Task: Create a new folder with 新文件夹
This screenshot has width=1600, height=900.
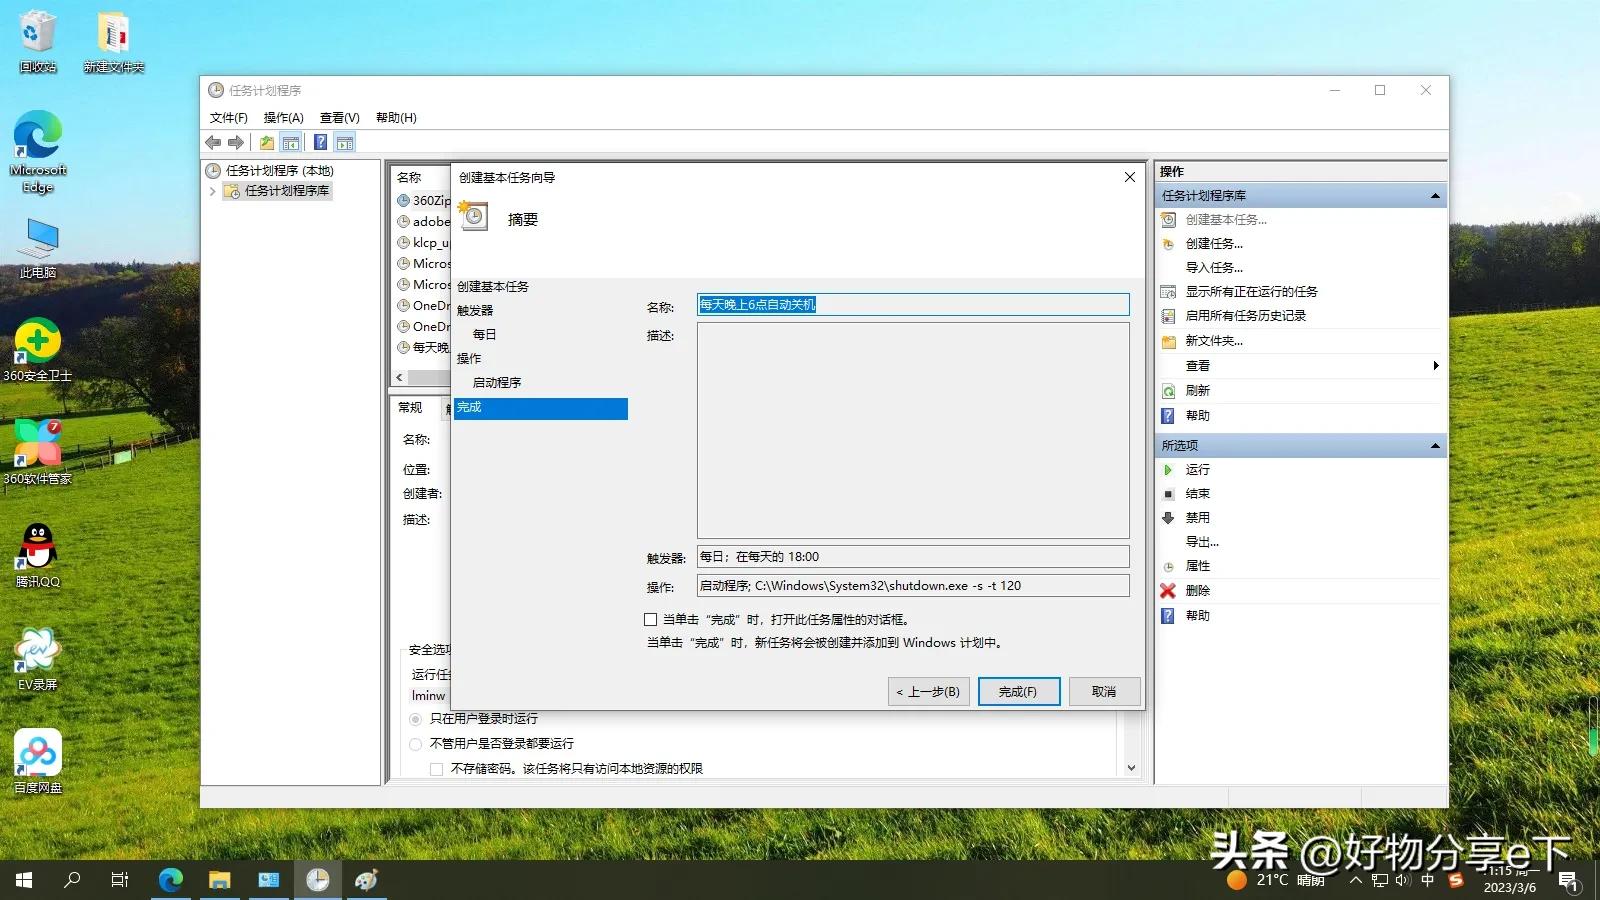Action: coord(1211,340)
